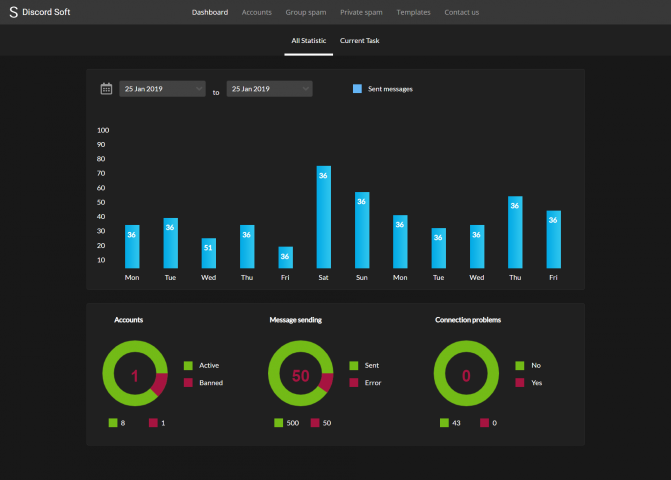Toggle the red Banned legend swatch
The width and height of the screenshot is (671, 480).
(188, 382)
